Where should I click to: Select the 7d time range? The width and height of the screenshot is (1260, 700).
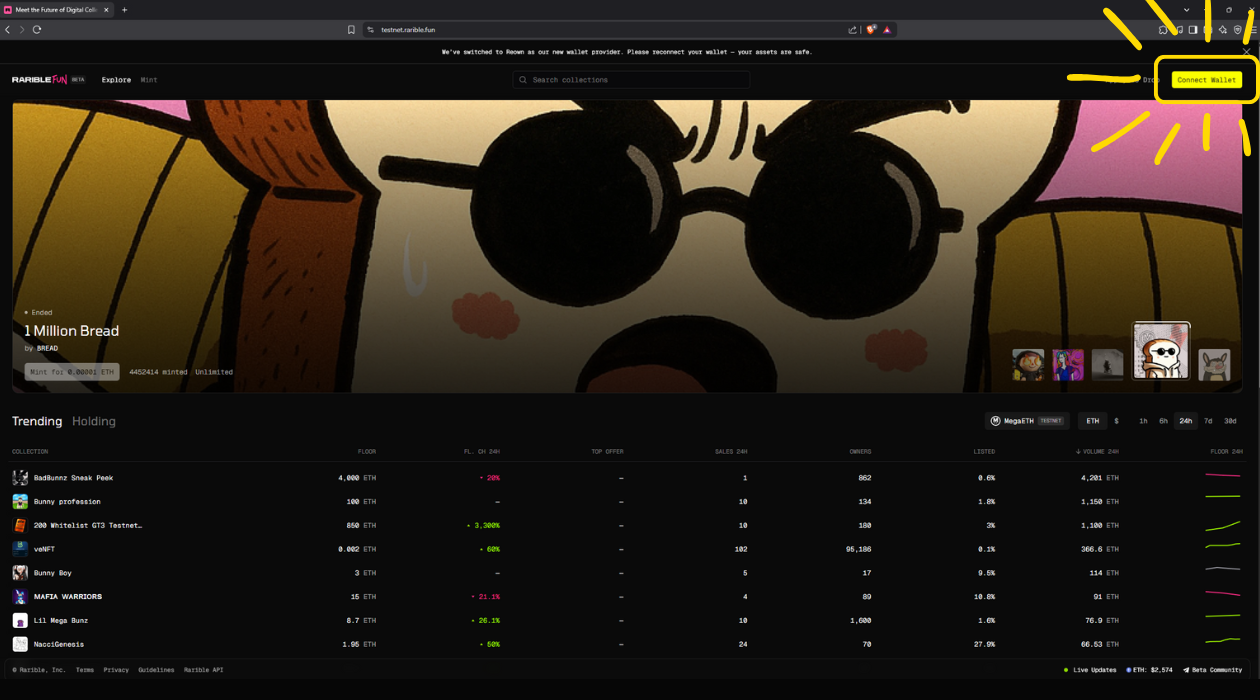1208,421
